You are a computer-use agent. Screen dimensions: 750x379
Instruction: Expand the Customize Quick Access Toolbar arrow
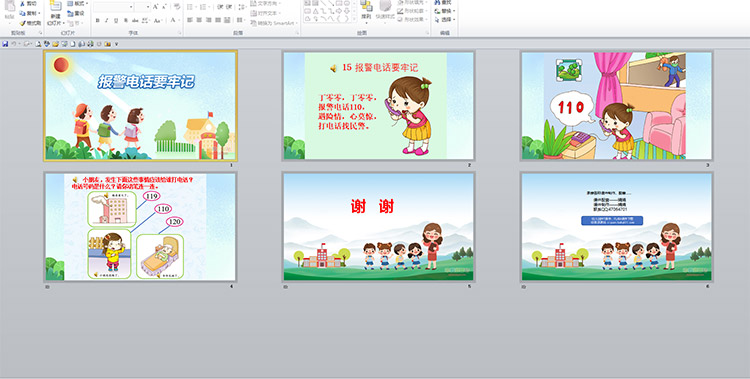pyautogui.click(x=116, y=44)
